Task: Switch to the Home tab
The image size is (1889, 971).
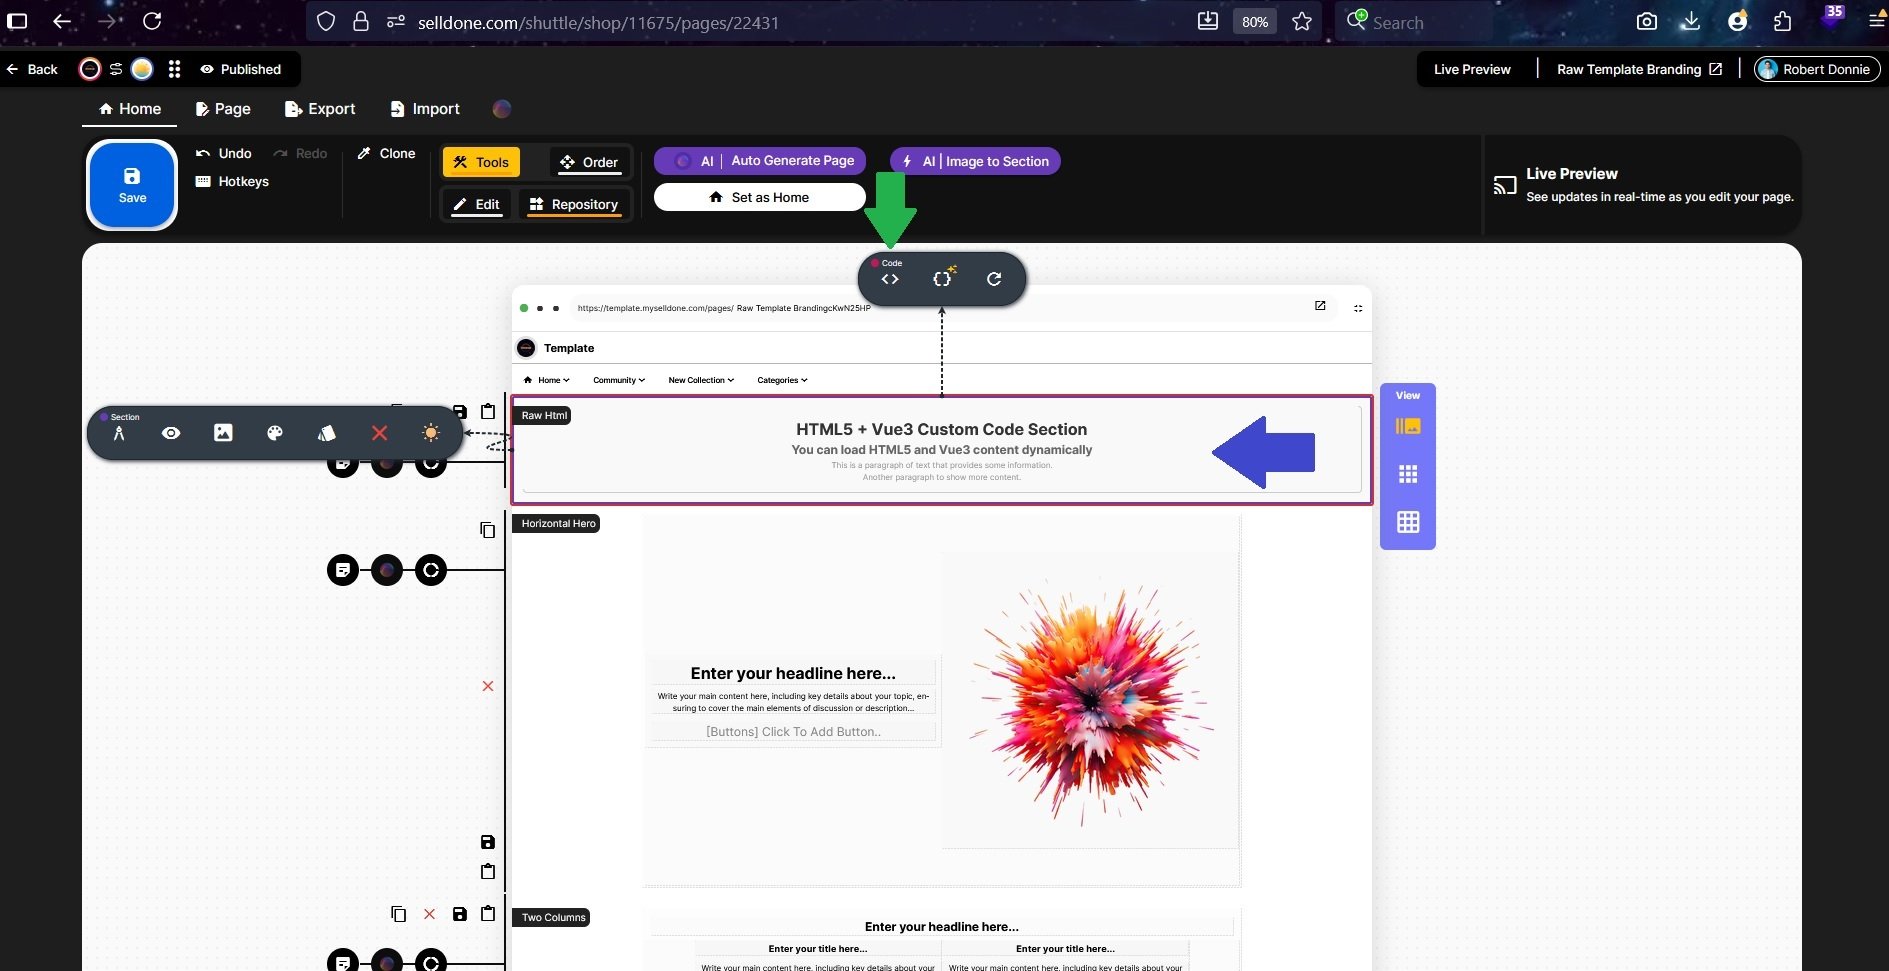Action: coord(129,109)
